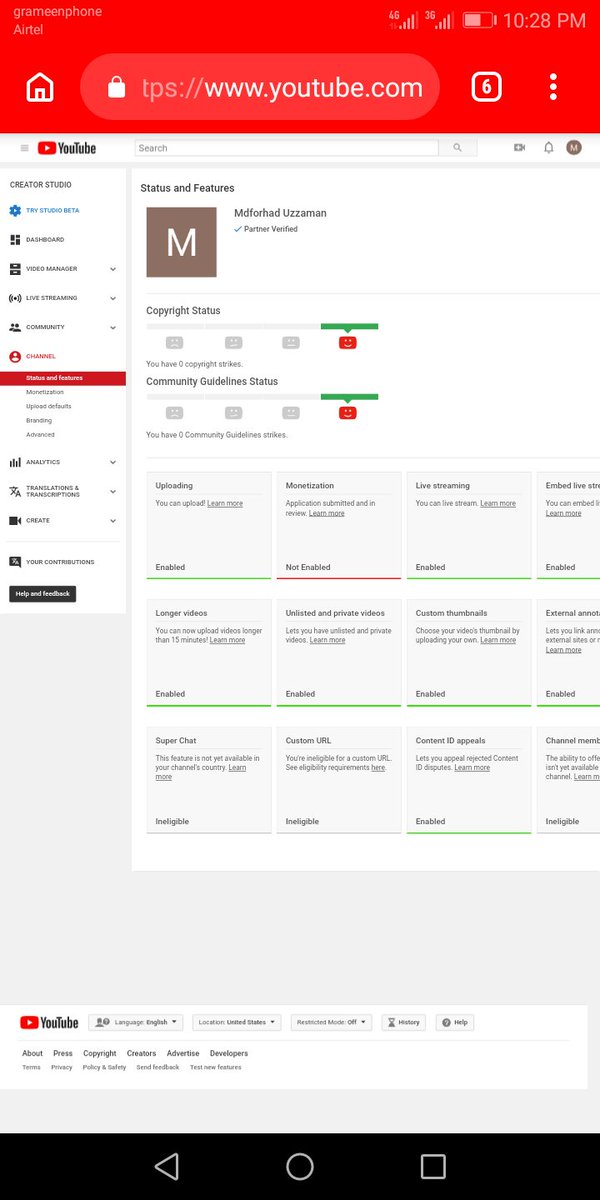Expand the Community section chevron
The width and height of the screenshot is (600, 1200).
tap(113, 327)
